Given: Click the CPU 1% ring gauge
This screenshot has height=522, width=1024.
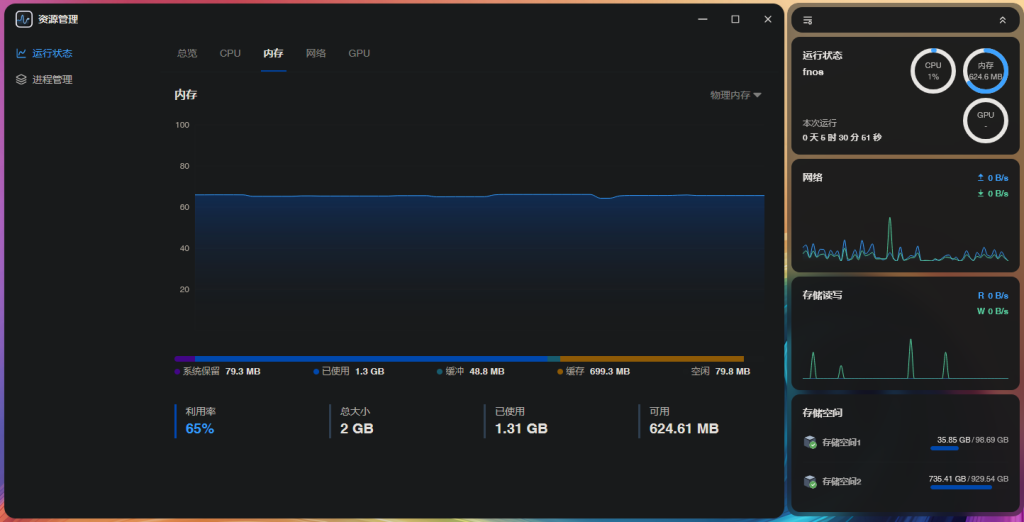Looking at the screenshot, I should [x=932, y=71].
